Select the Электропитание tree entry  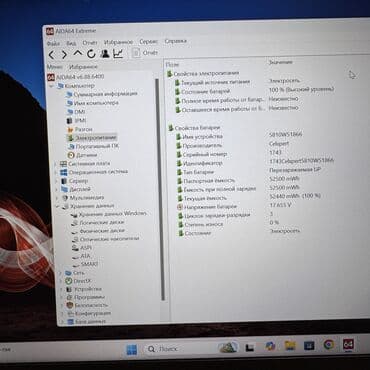(92, 138)
